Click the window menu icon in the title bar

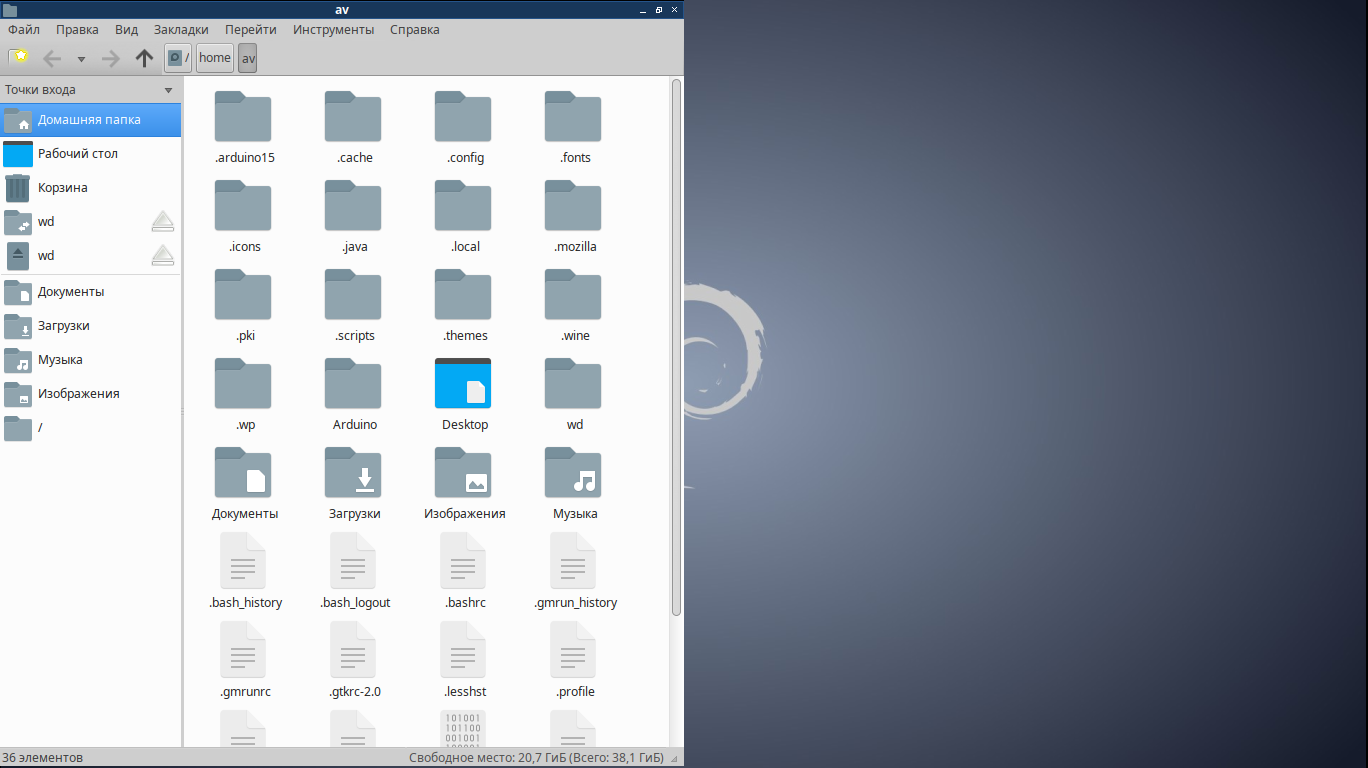point(10,10)
